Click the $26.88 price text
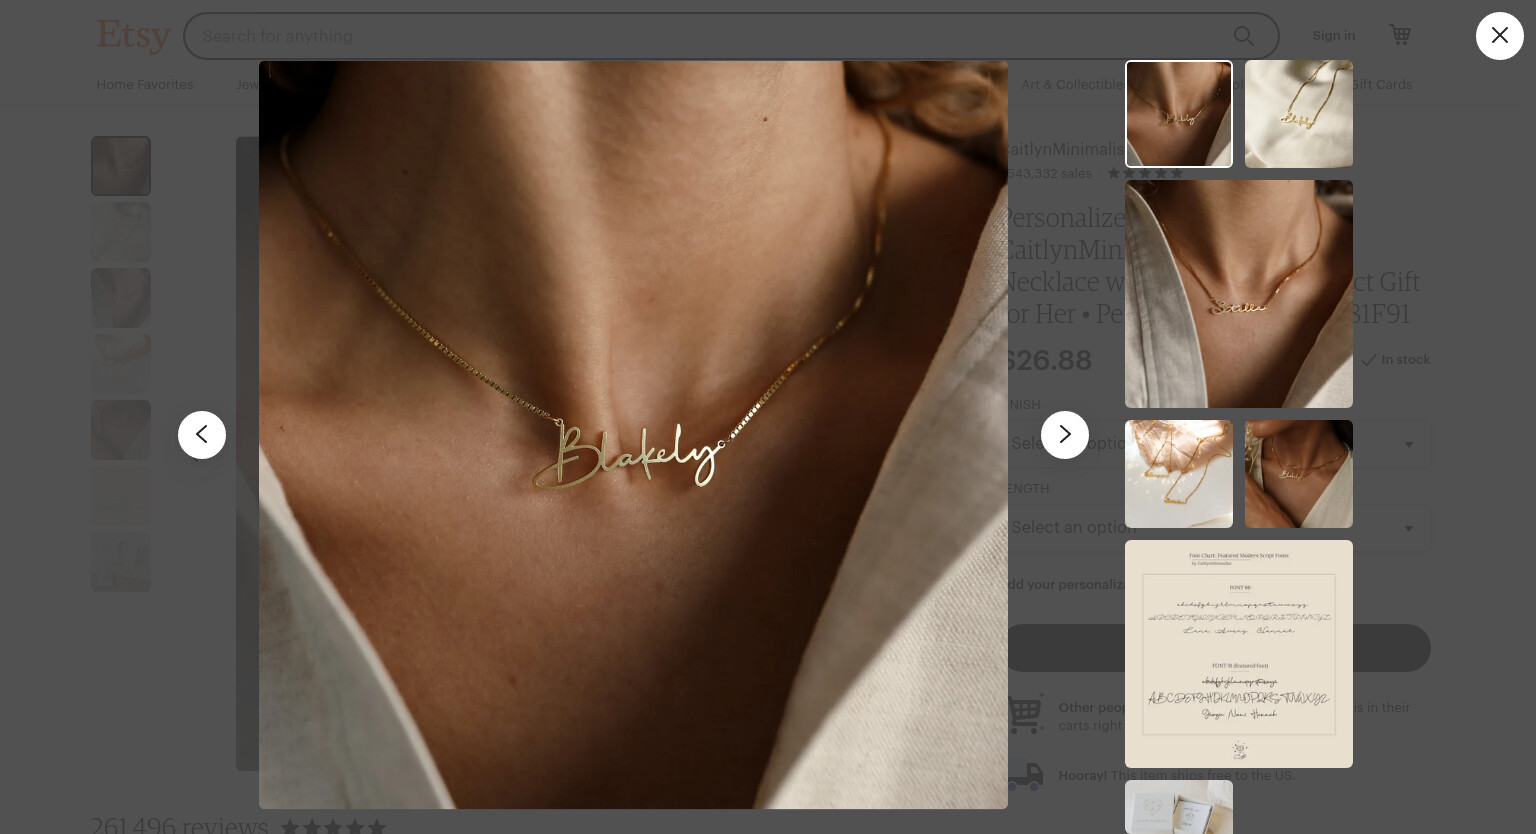Viewport: 1536px width, 834px height. point(1050,361)
